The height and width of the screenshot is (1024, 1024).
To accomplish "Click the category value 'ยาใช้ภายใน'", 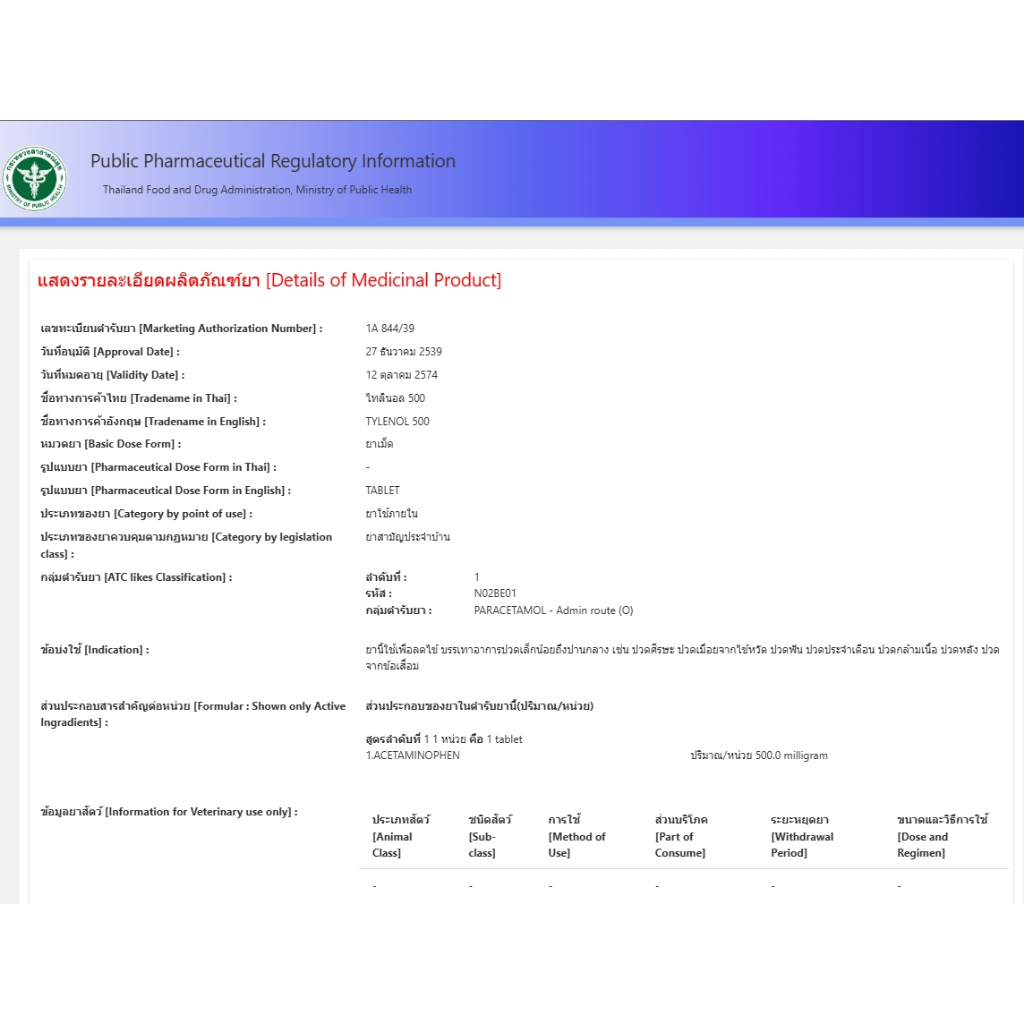I will (391, 513).
